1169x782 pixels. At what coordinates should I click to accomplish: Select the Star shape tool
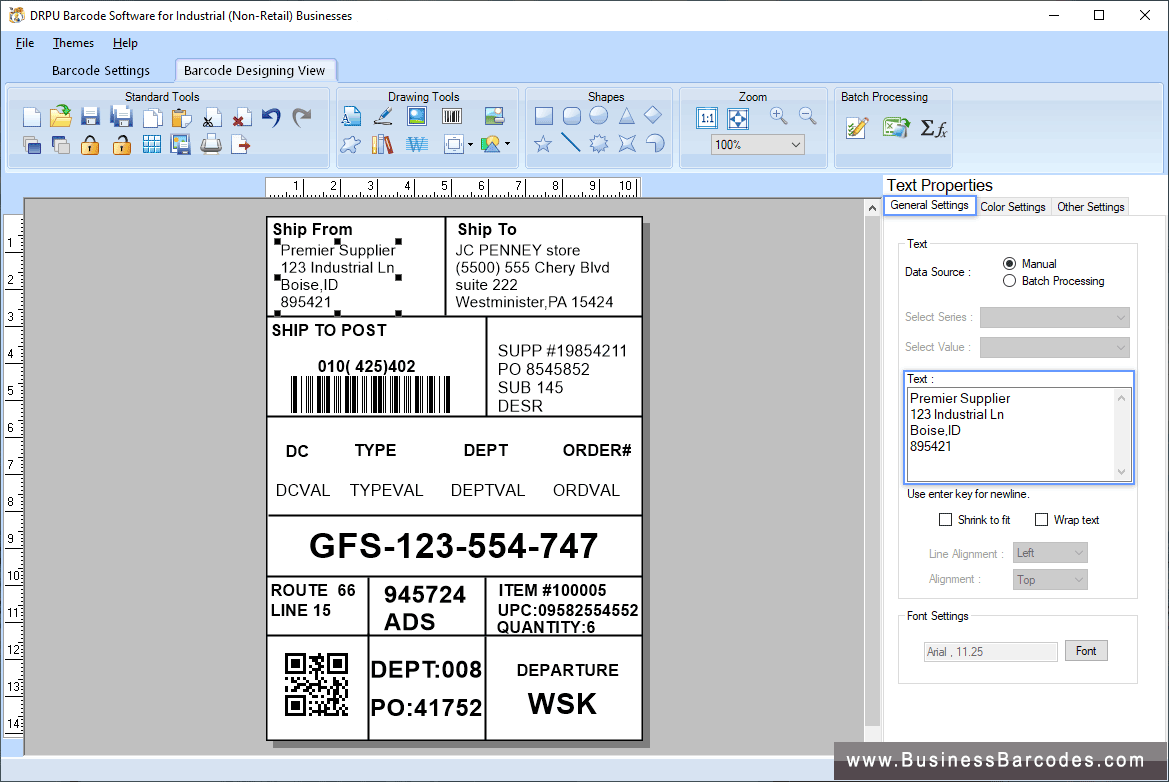pos(542,143)
